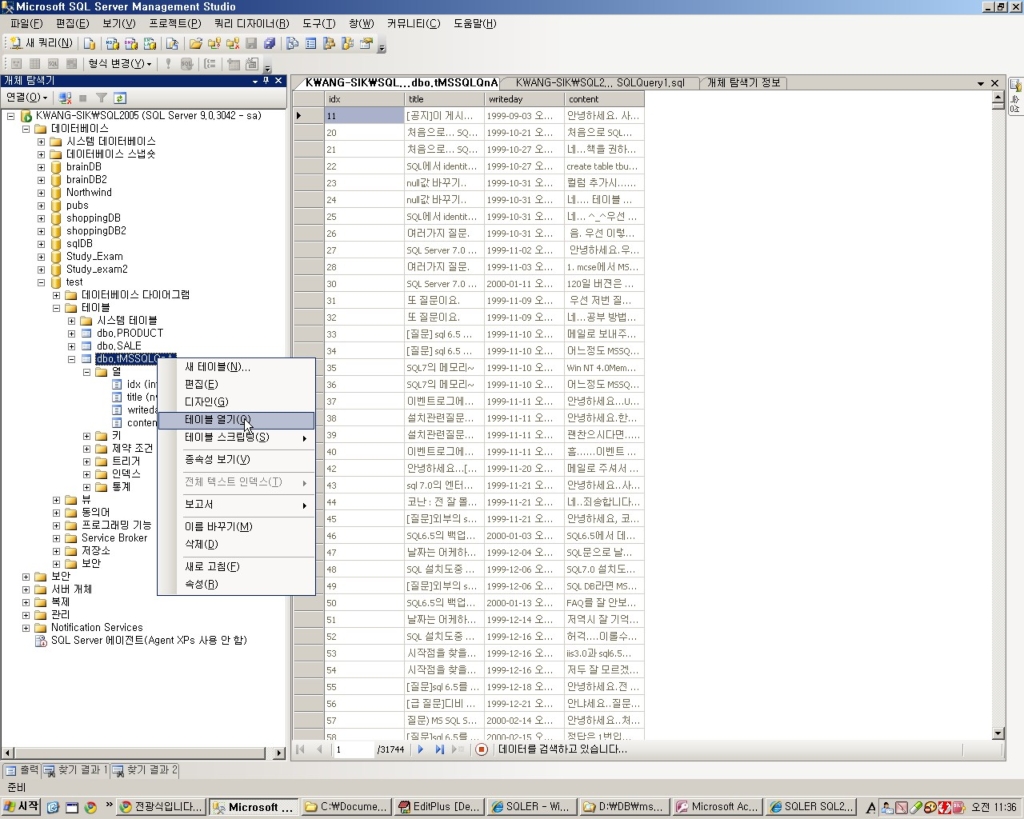Screen dimensions: 1024x819
Task: Click the Move Last record arrow
Action: point(440,750)
